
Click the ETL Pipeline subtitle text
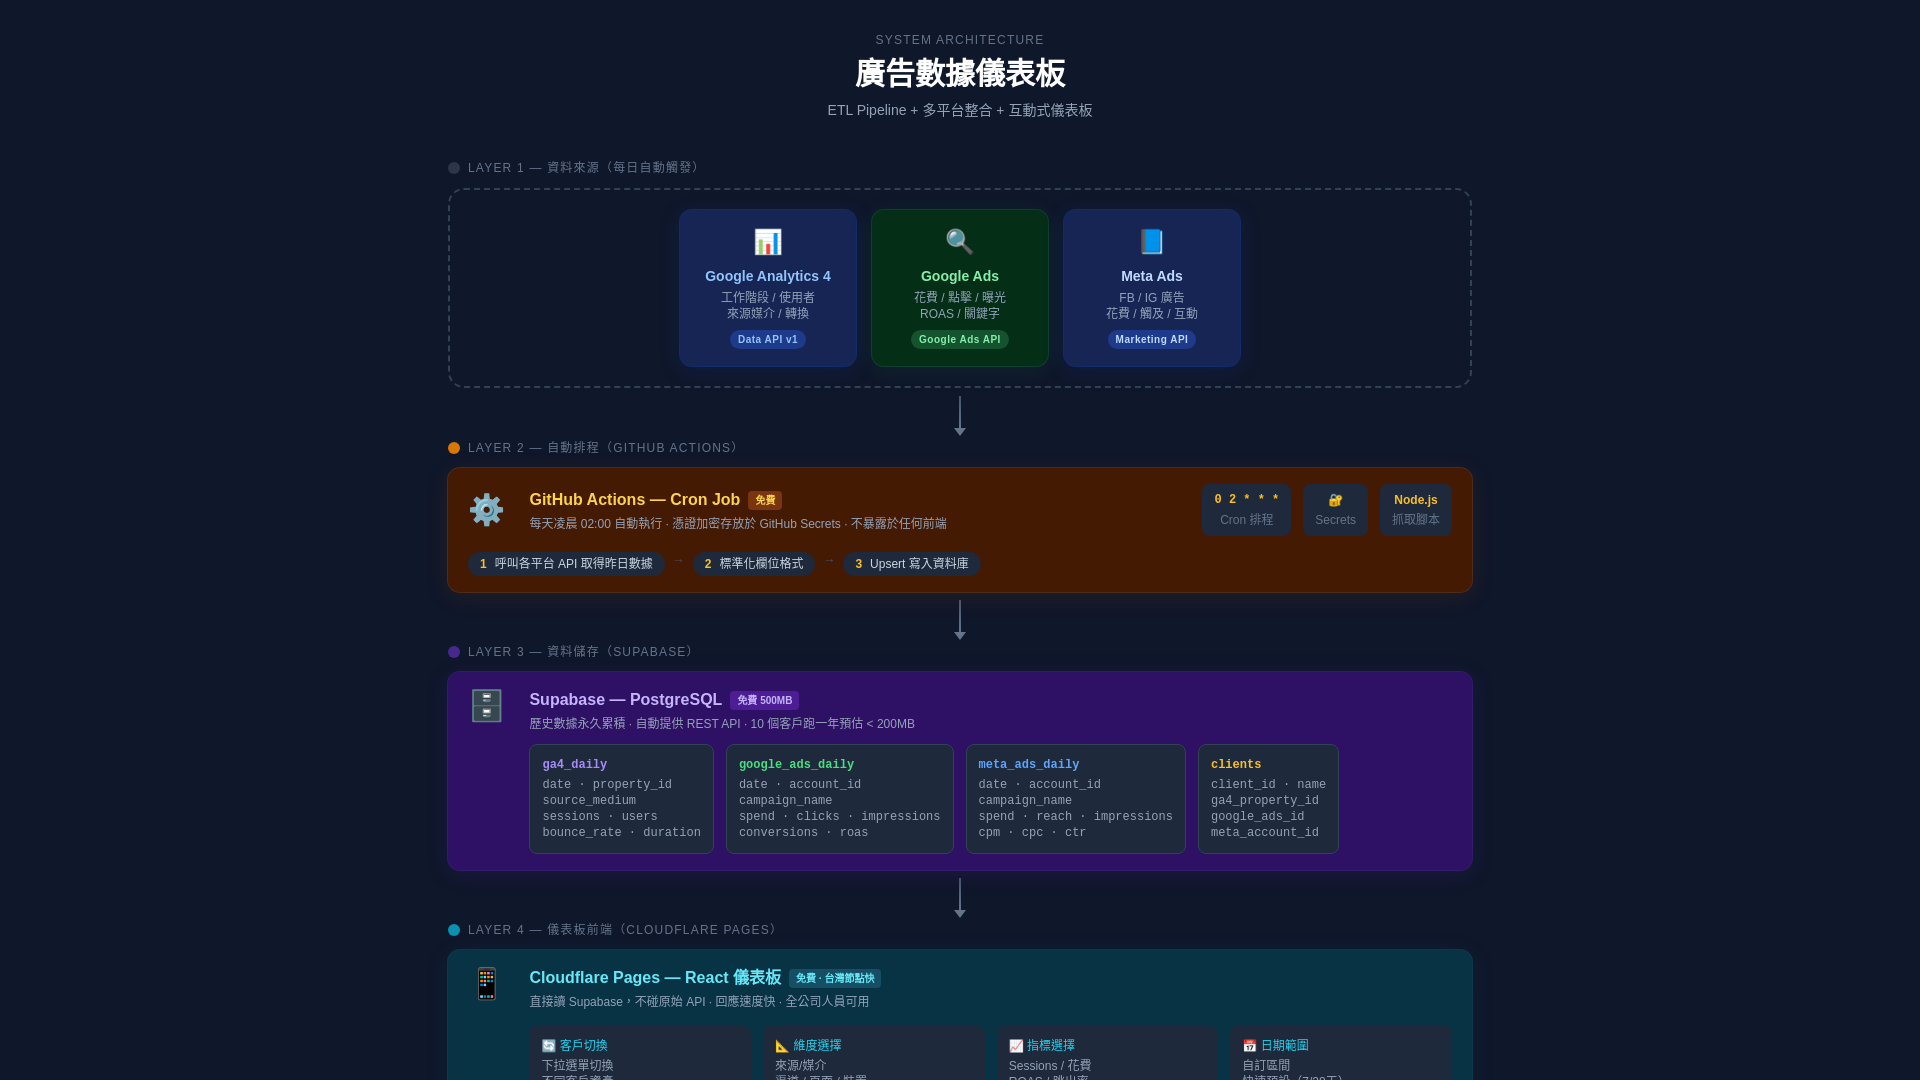pos(960,111)
